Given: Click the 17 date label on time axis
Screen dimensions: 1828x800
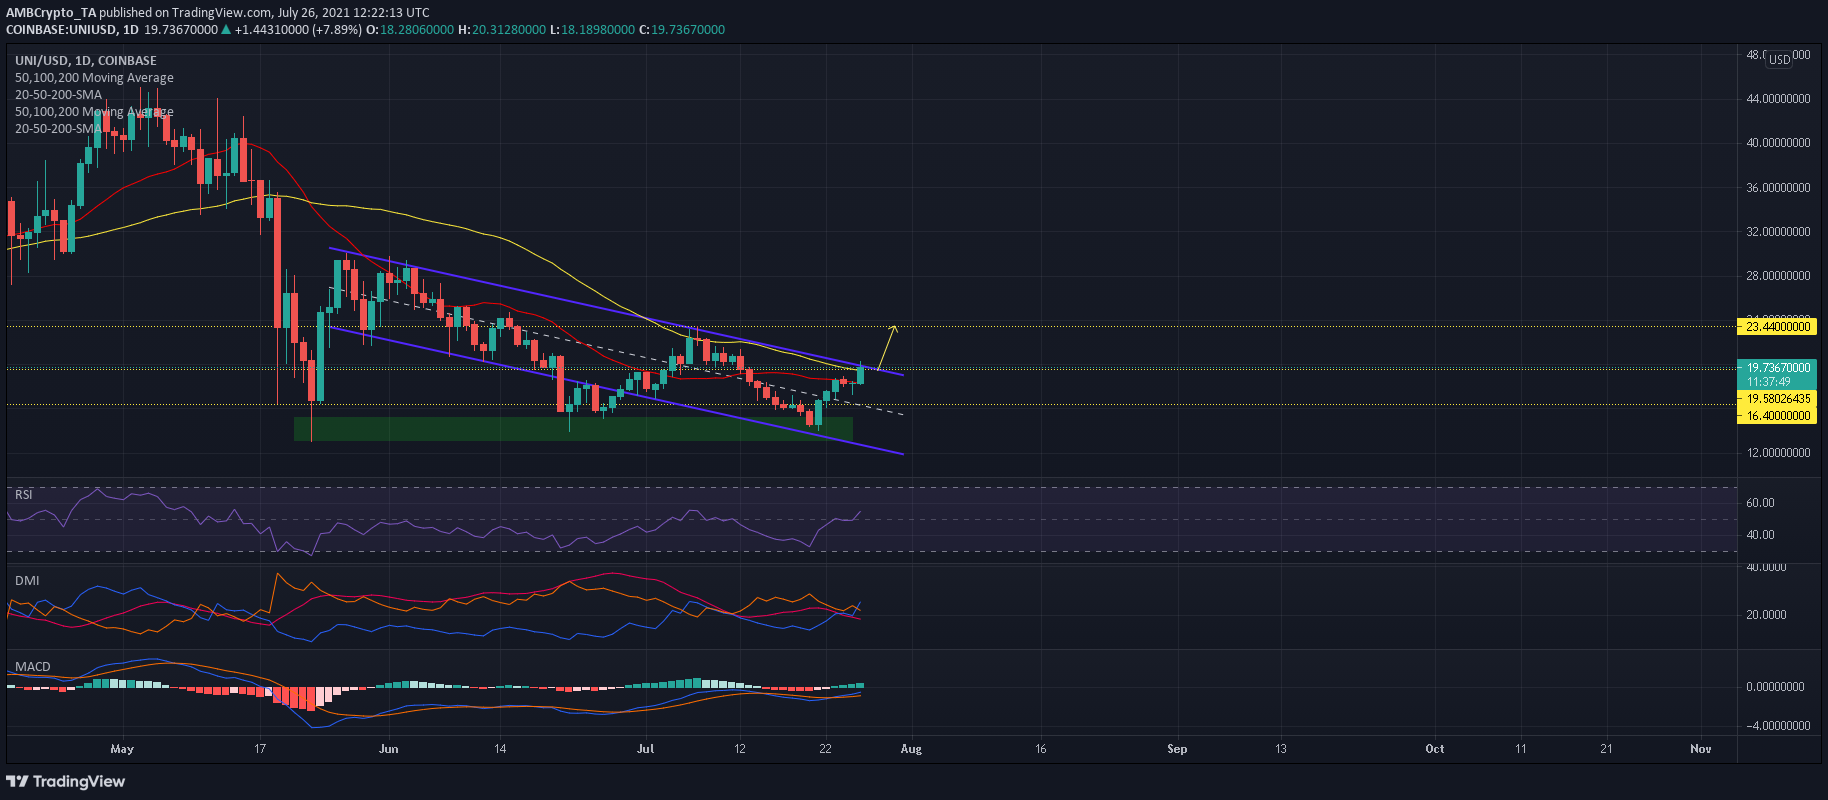Looking at the screenshot, I should pyautogui.click(x=260, y=749).
